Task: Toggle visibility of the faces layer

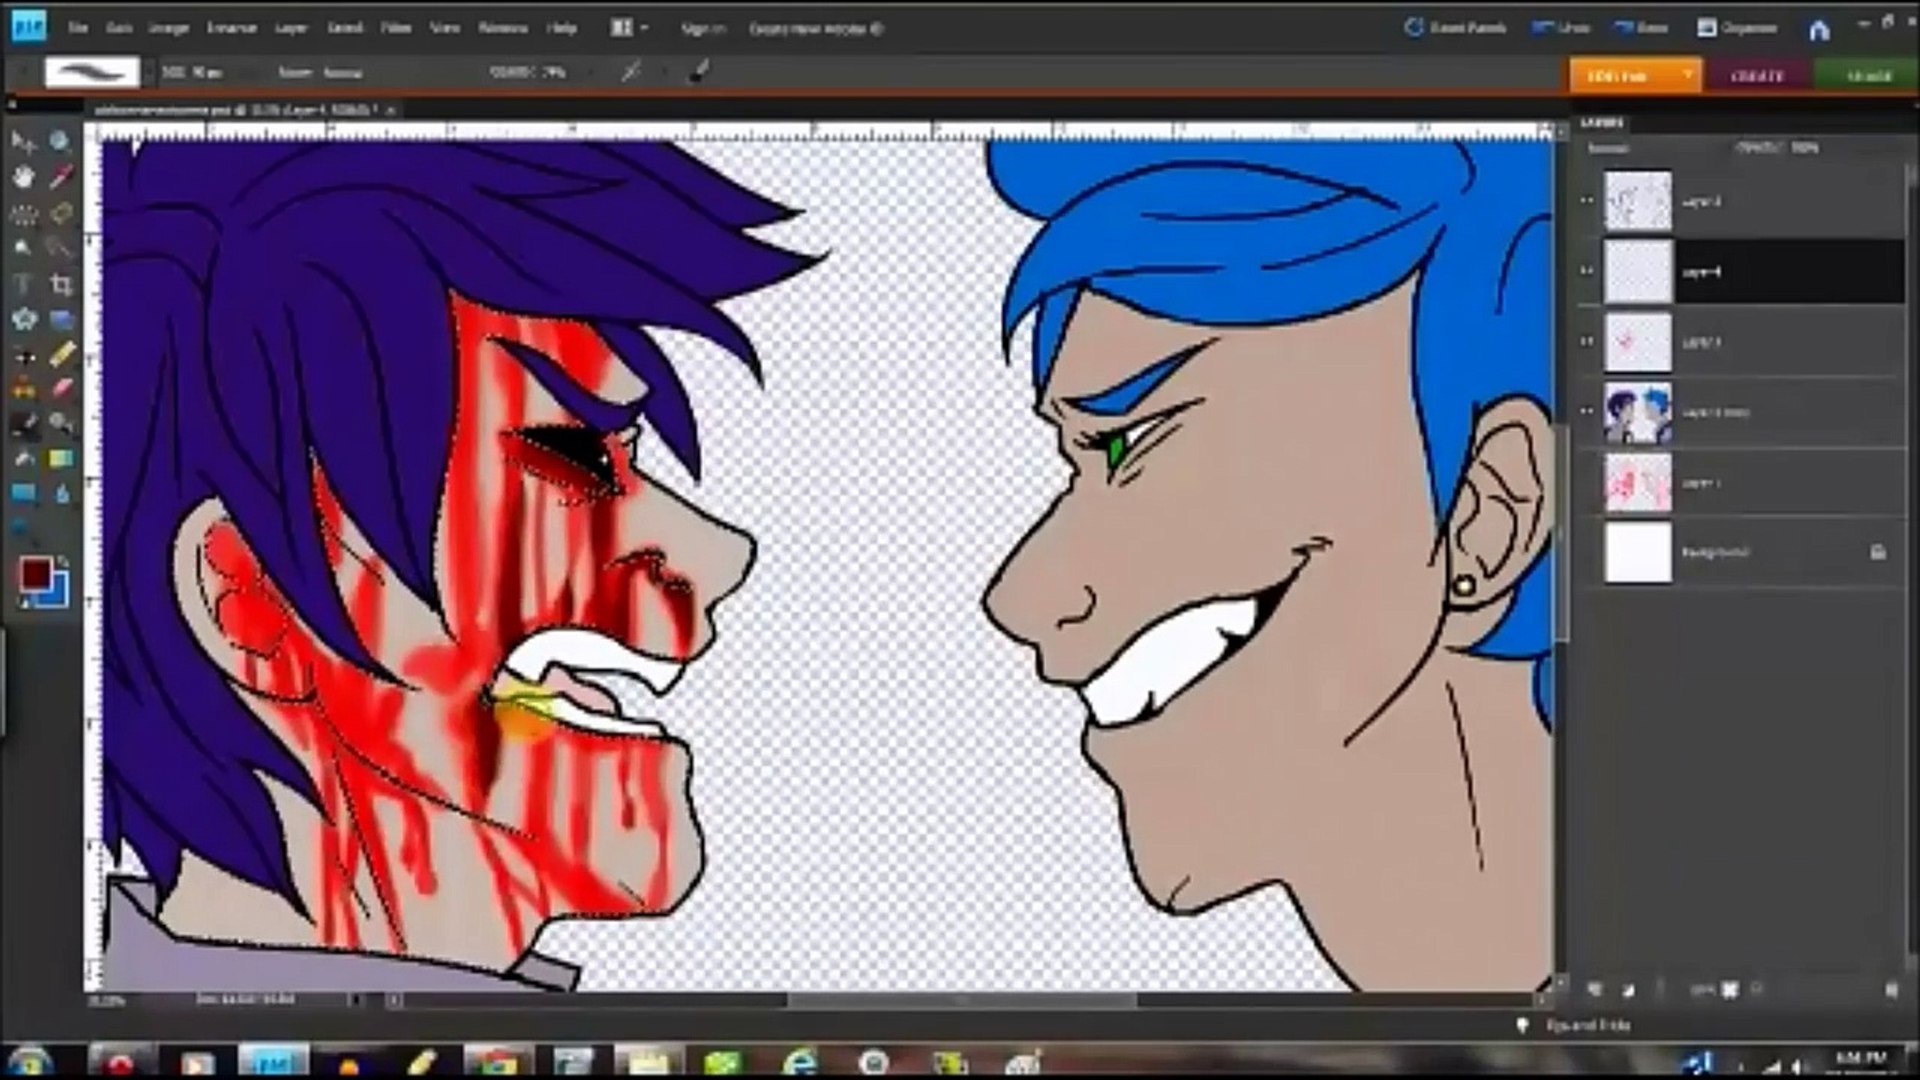Action: [x=1587, y=411]
